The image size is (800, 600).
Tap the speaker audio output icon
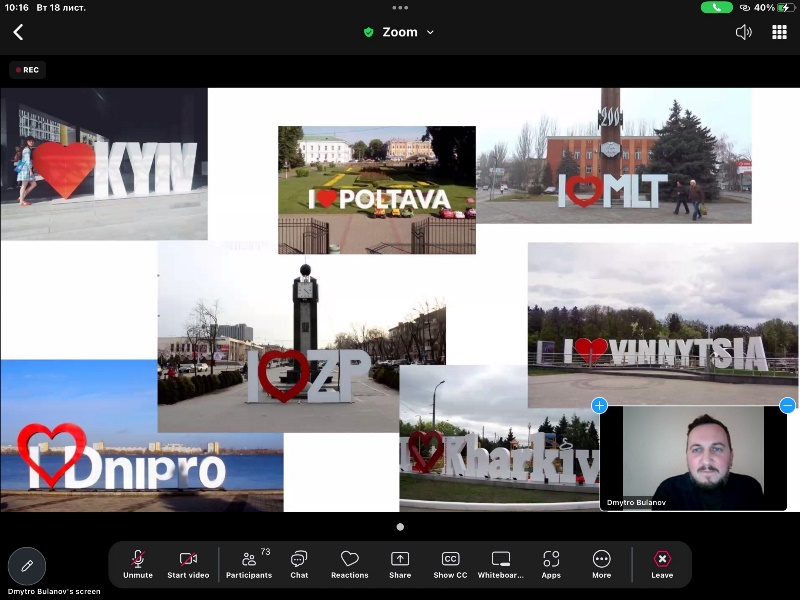click(744, 32)
